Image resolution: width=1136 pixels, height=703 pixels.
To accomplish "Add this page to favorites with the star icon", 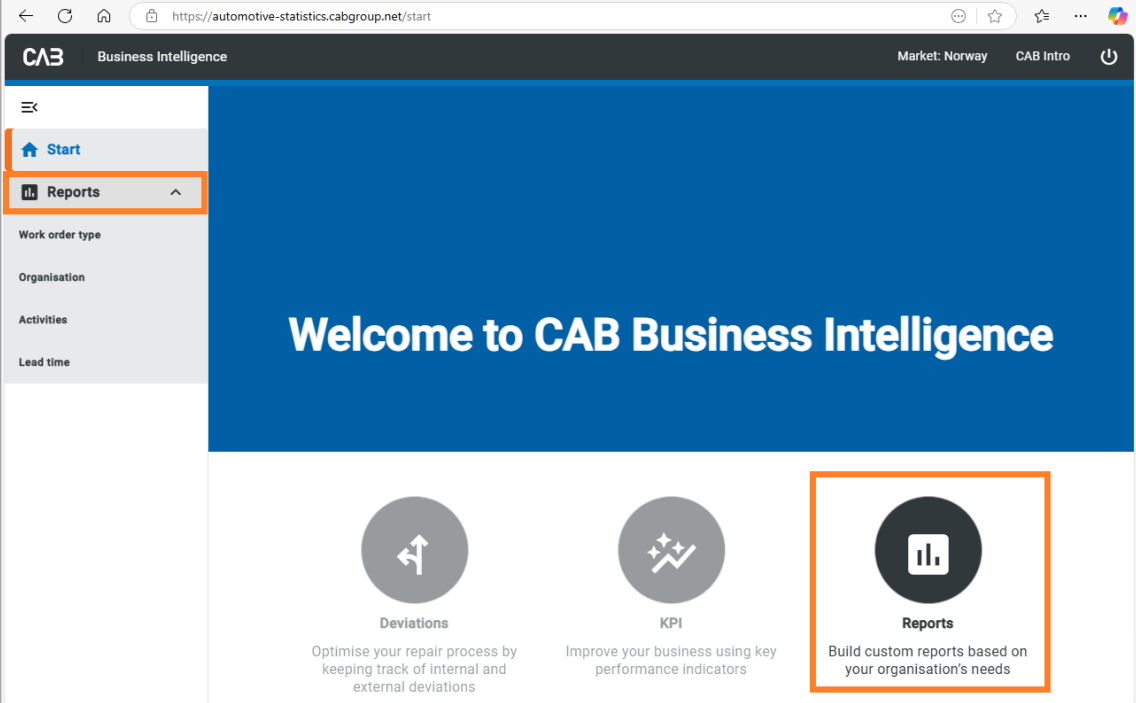I will (x=995, y=16).
